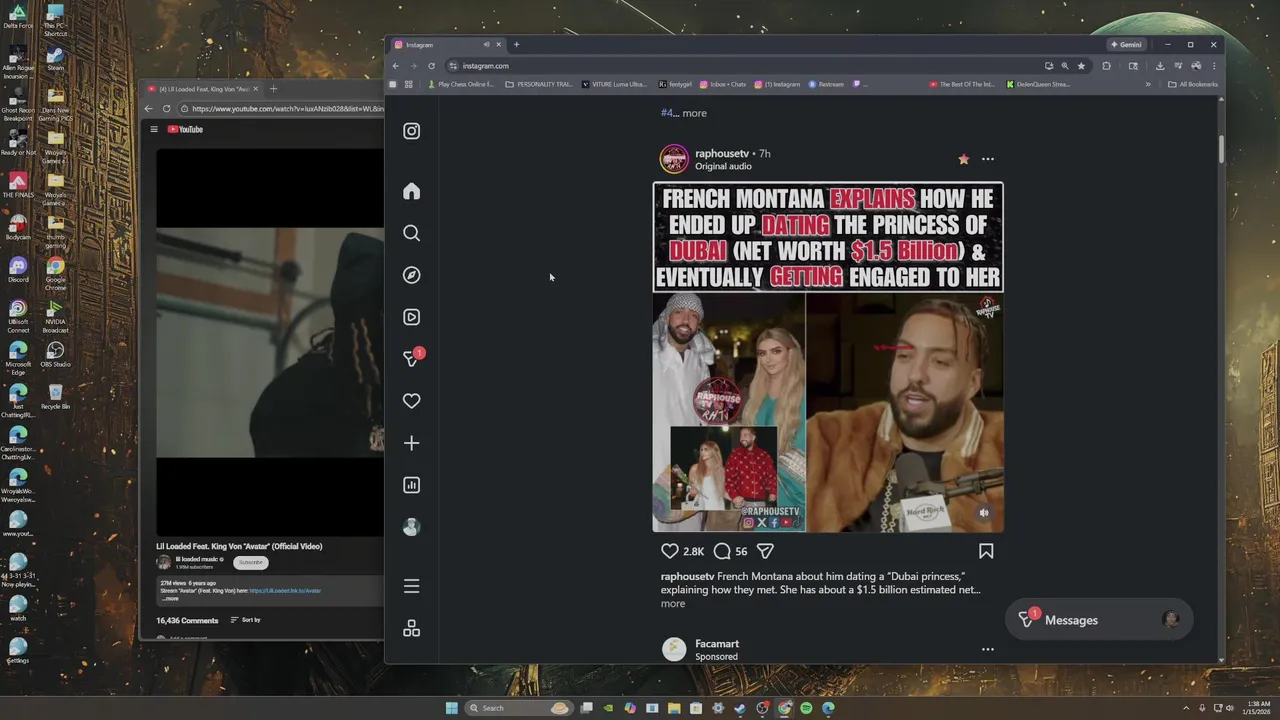The image size is (1280, 720).
Task: Open the Restream bookmark
Action: (x=826, y=84)
